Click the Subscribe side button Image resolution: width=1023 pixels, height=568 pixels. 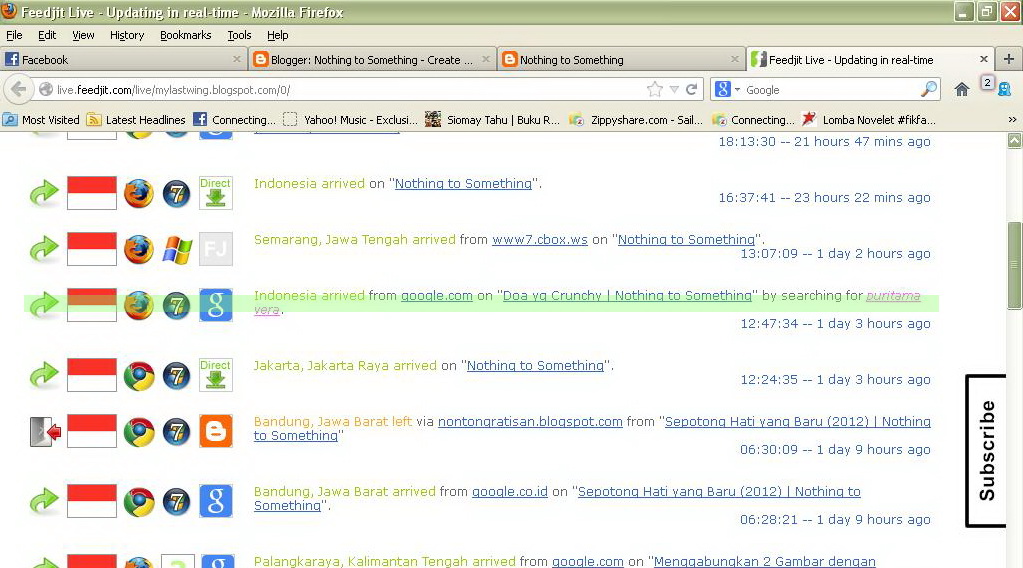[986, 451]
